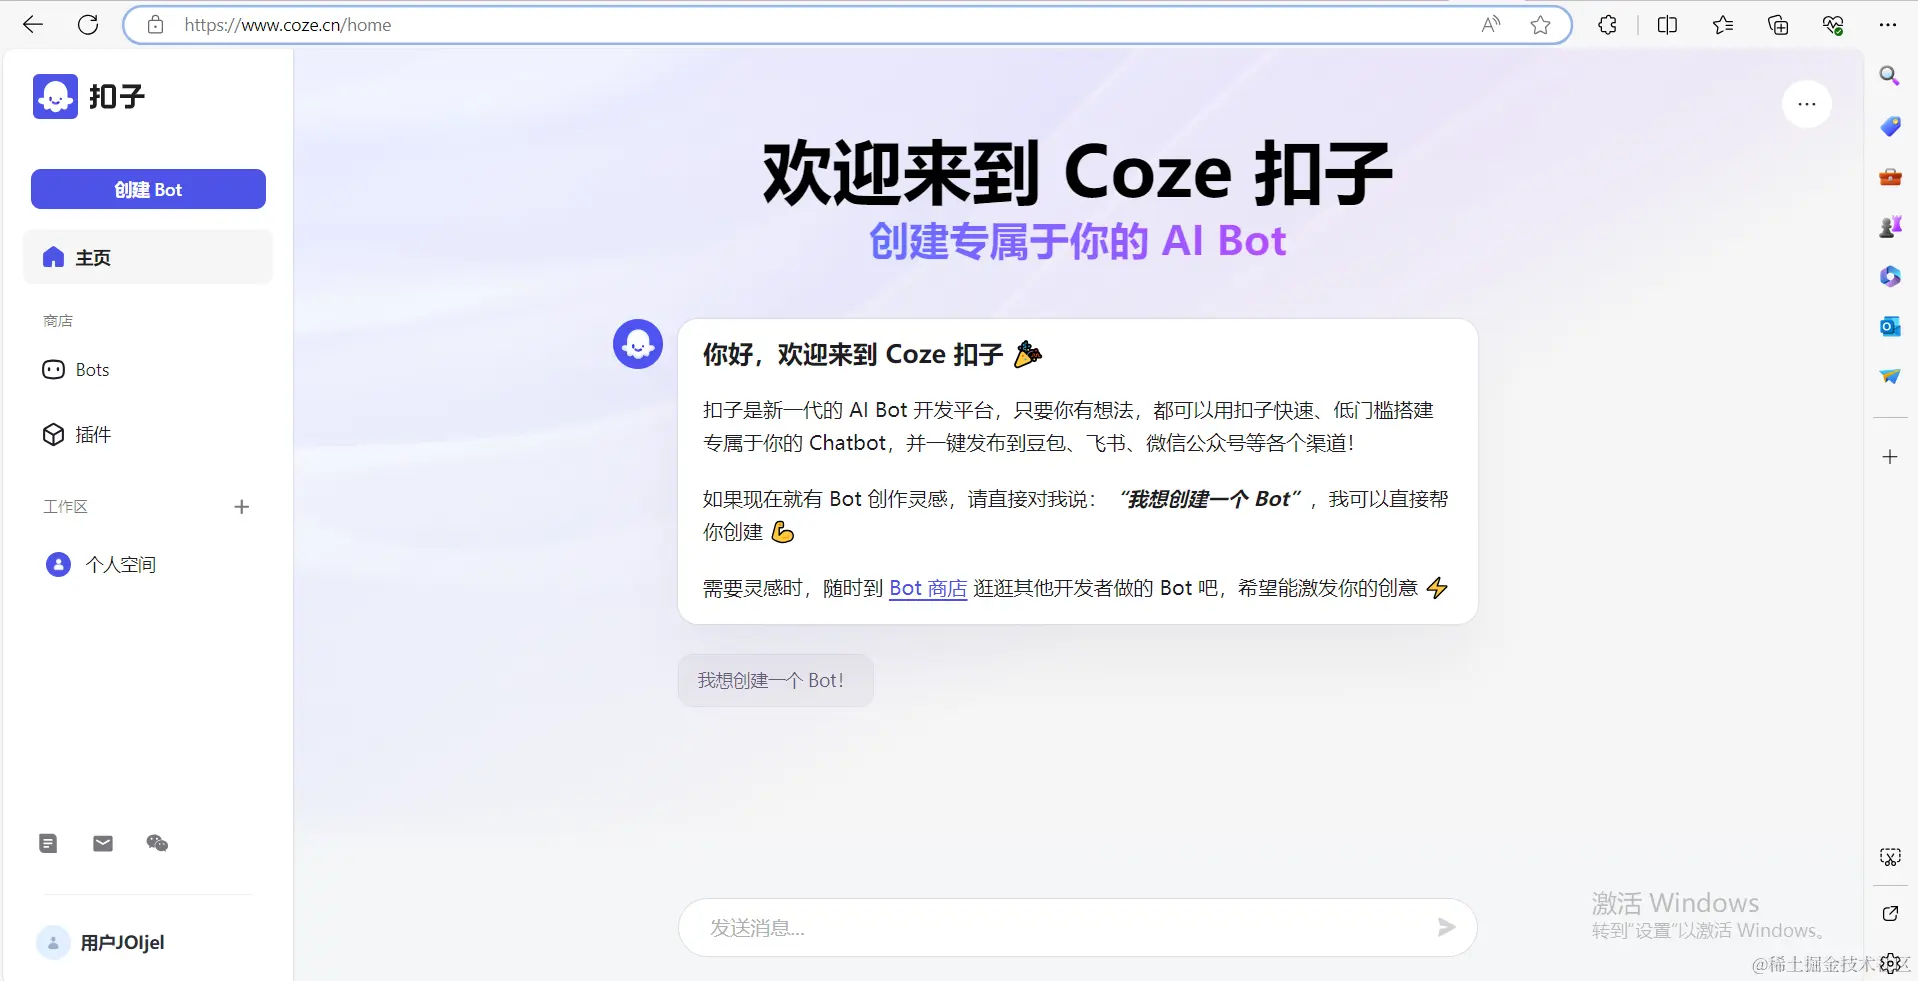Click the send message arrow icon
Viewport: 1918px width, 981px height.
(x=1446, y=928)
